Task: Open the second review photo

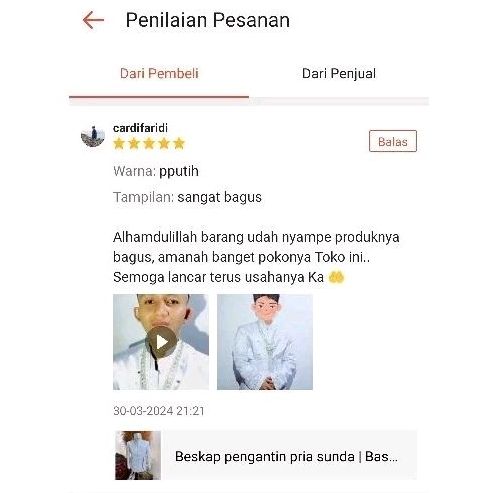Action: (x=265, y=342)
